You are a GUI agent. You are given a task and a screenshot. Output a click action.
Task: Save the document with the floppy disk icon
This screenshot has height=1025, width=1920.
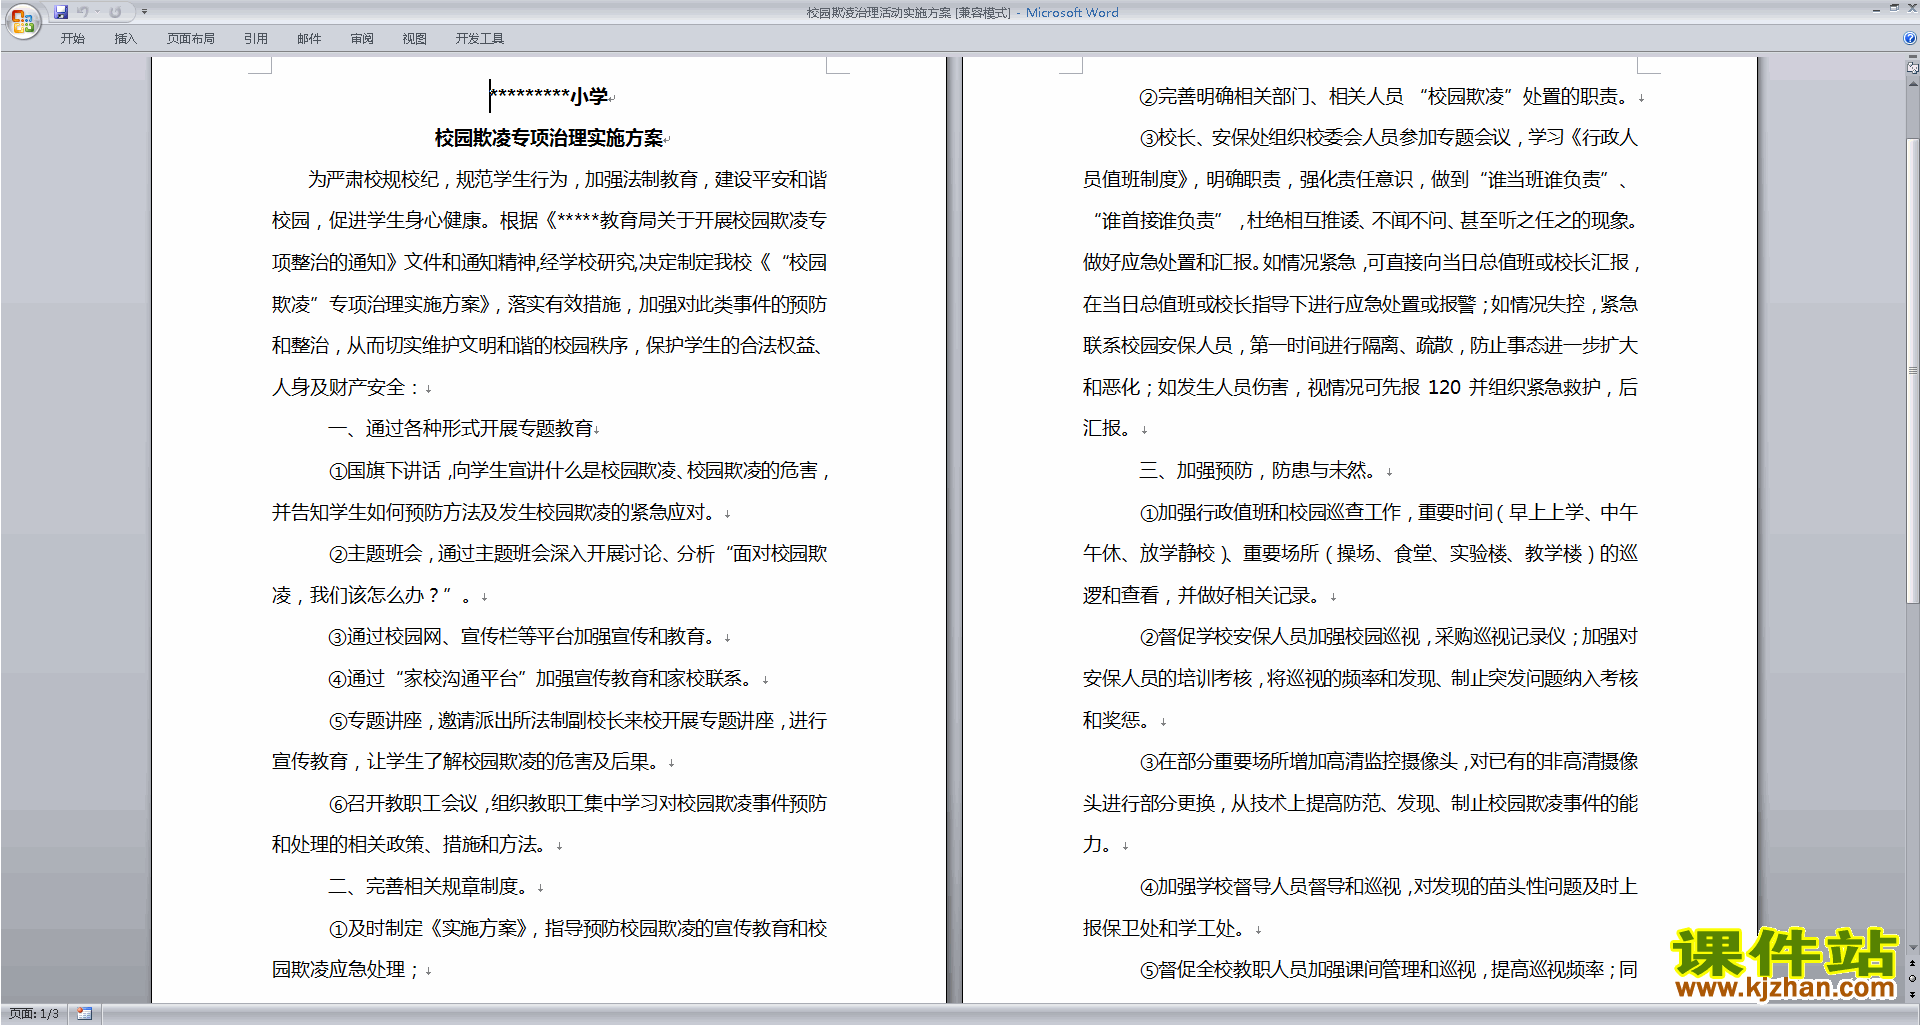tap(61, 12)
